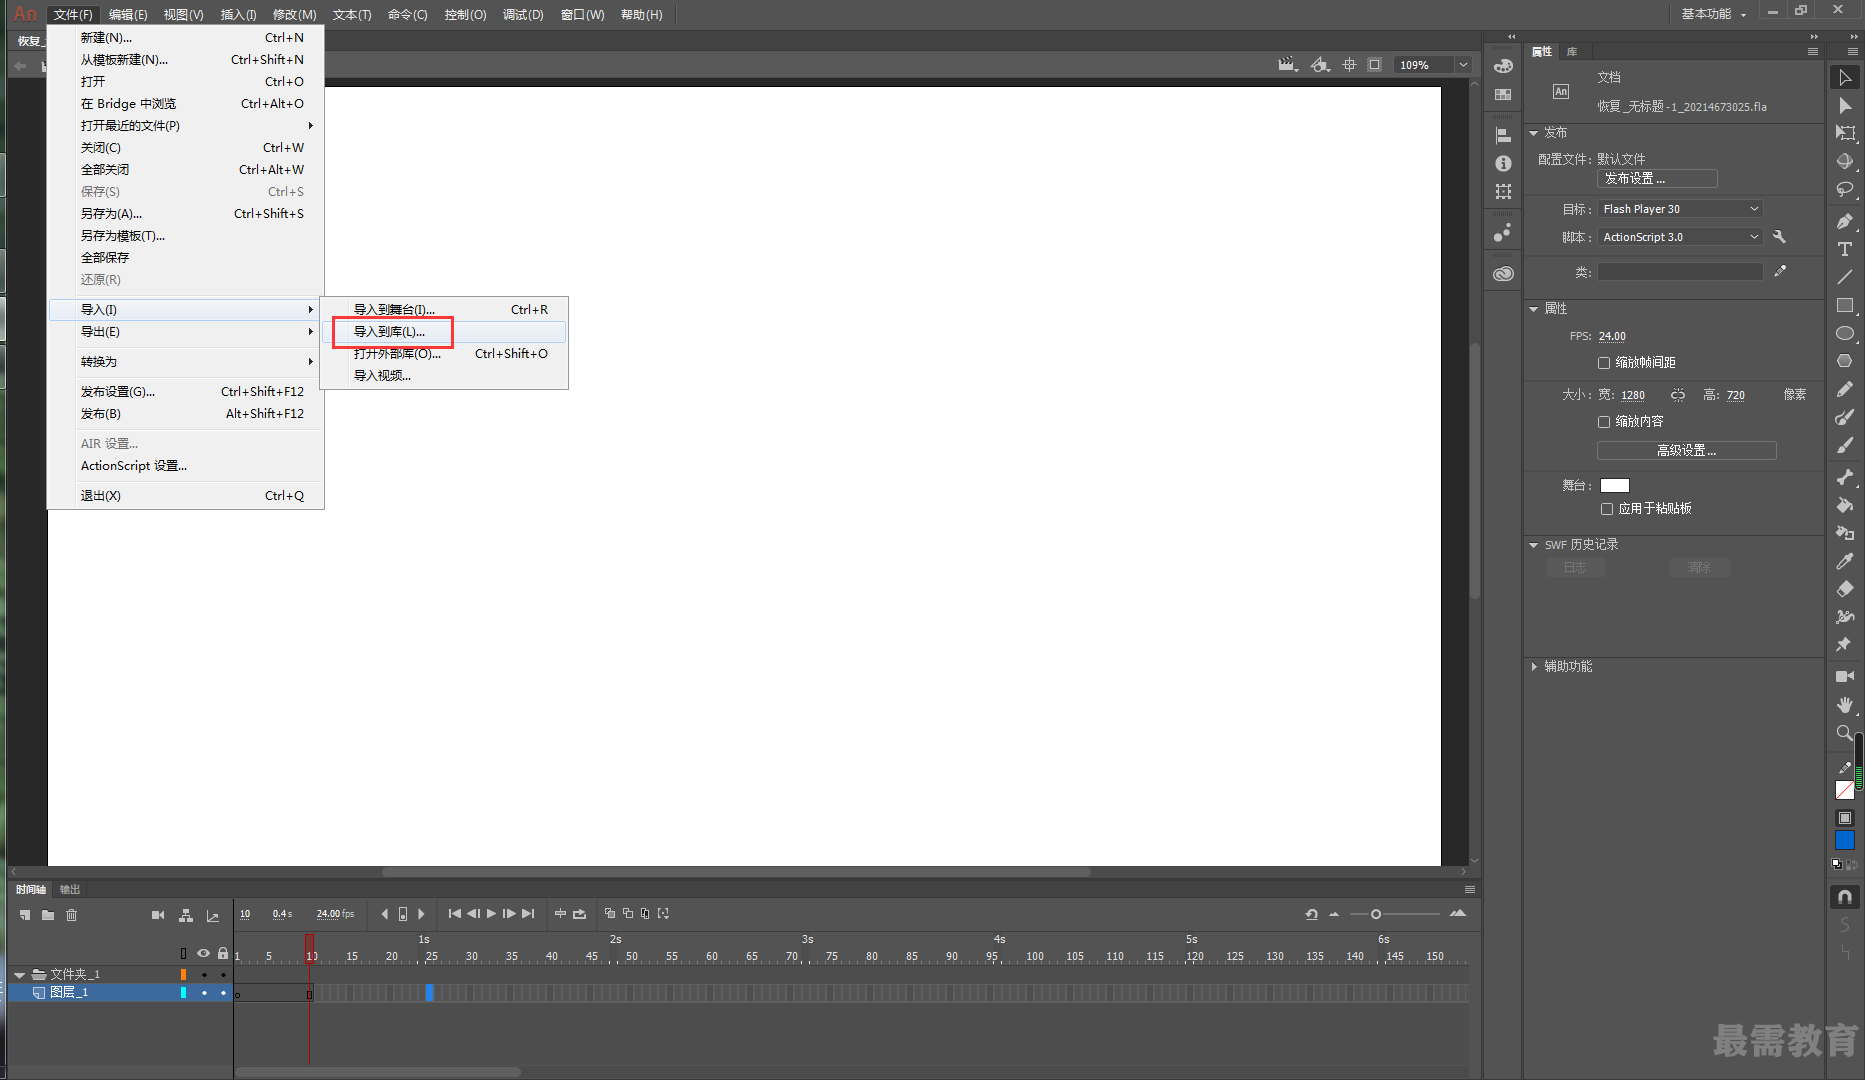1865x1080 pixels.
Task: Collapse the 文件夹_1 layer folder
Action: click(19, 974)
